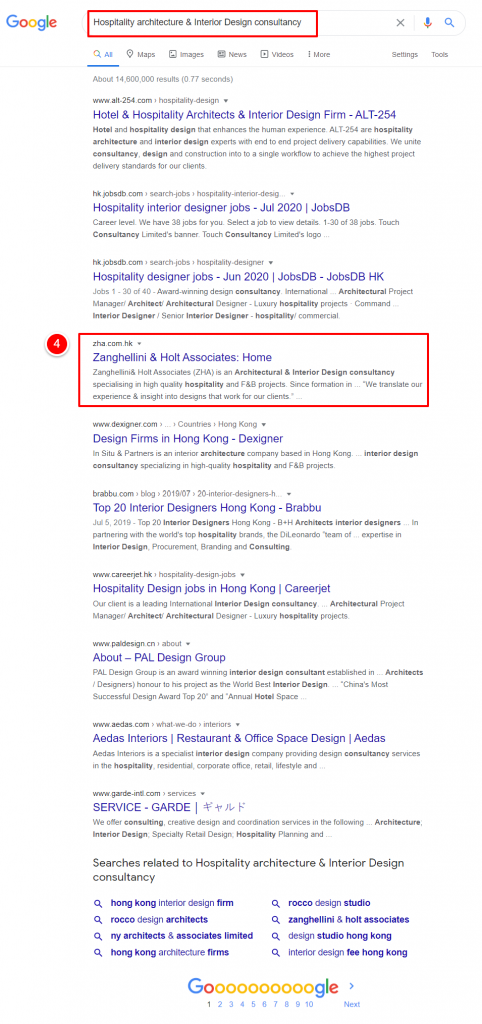This screenshot has width=482, height=1024.
Task: Switch to the Images tab
Action: coord(186,55)
